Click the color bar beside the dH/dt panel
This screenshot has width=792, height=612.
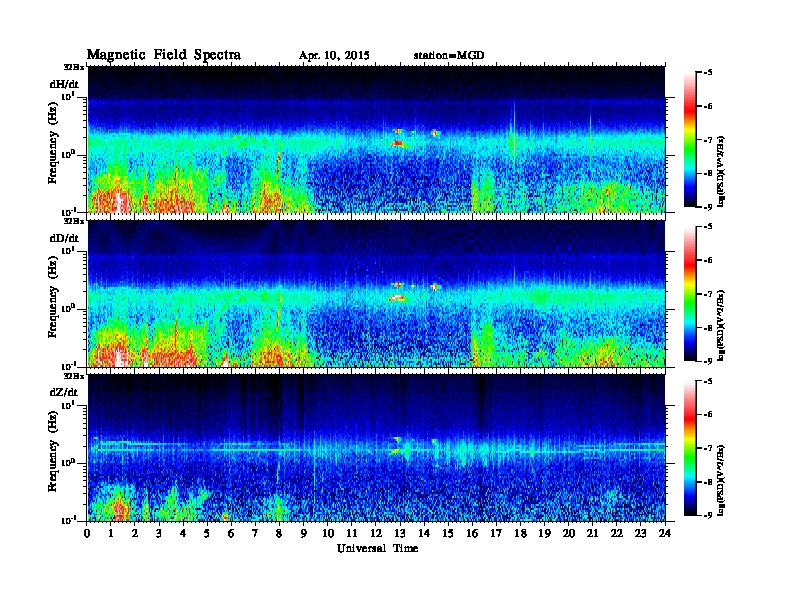[690, 140]
